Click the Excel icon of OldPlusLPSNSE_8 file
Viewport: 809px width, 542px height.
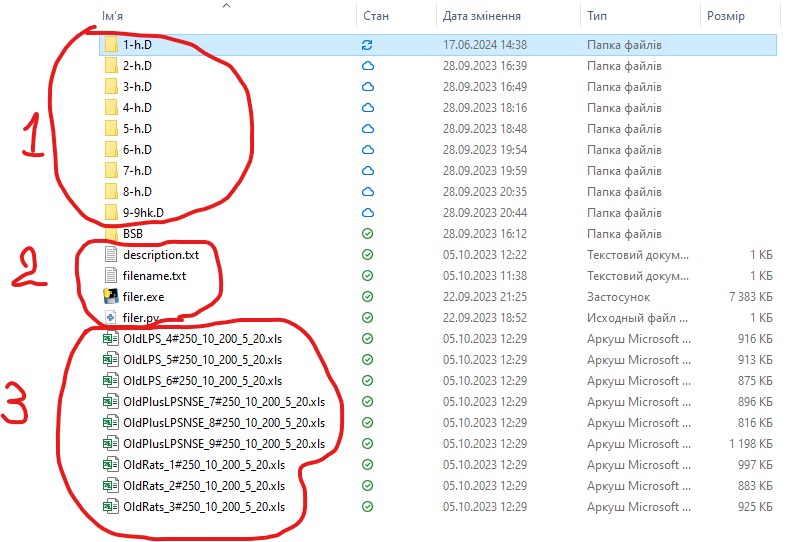(x=111, y=423)
